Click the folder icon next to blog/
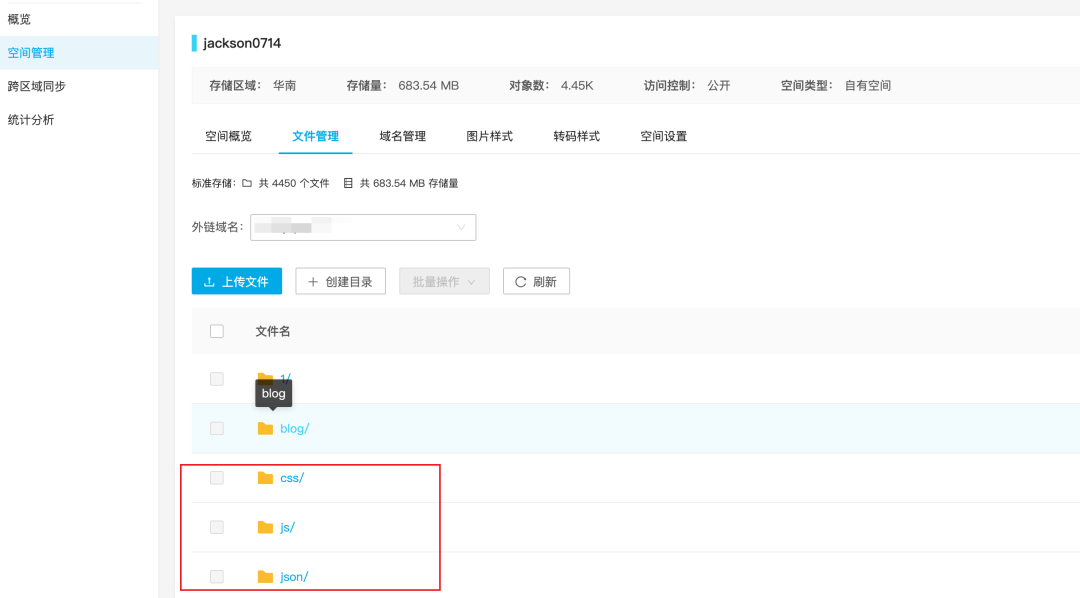This screenshot has height=598, width=1080. click(264, 428)
